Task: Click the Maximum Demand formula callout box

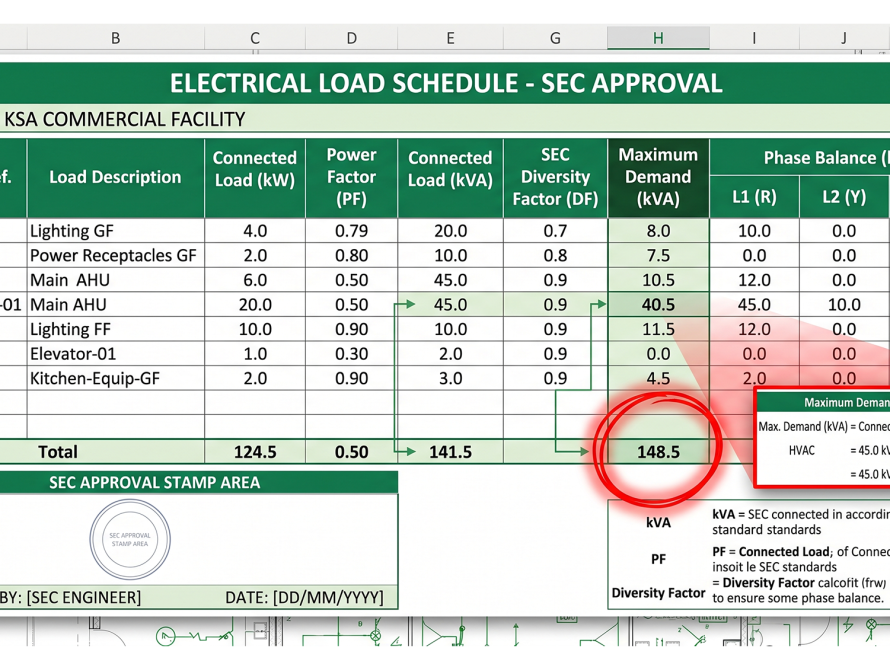Action: (x=822, y=438)
